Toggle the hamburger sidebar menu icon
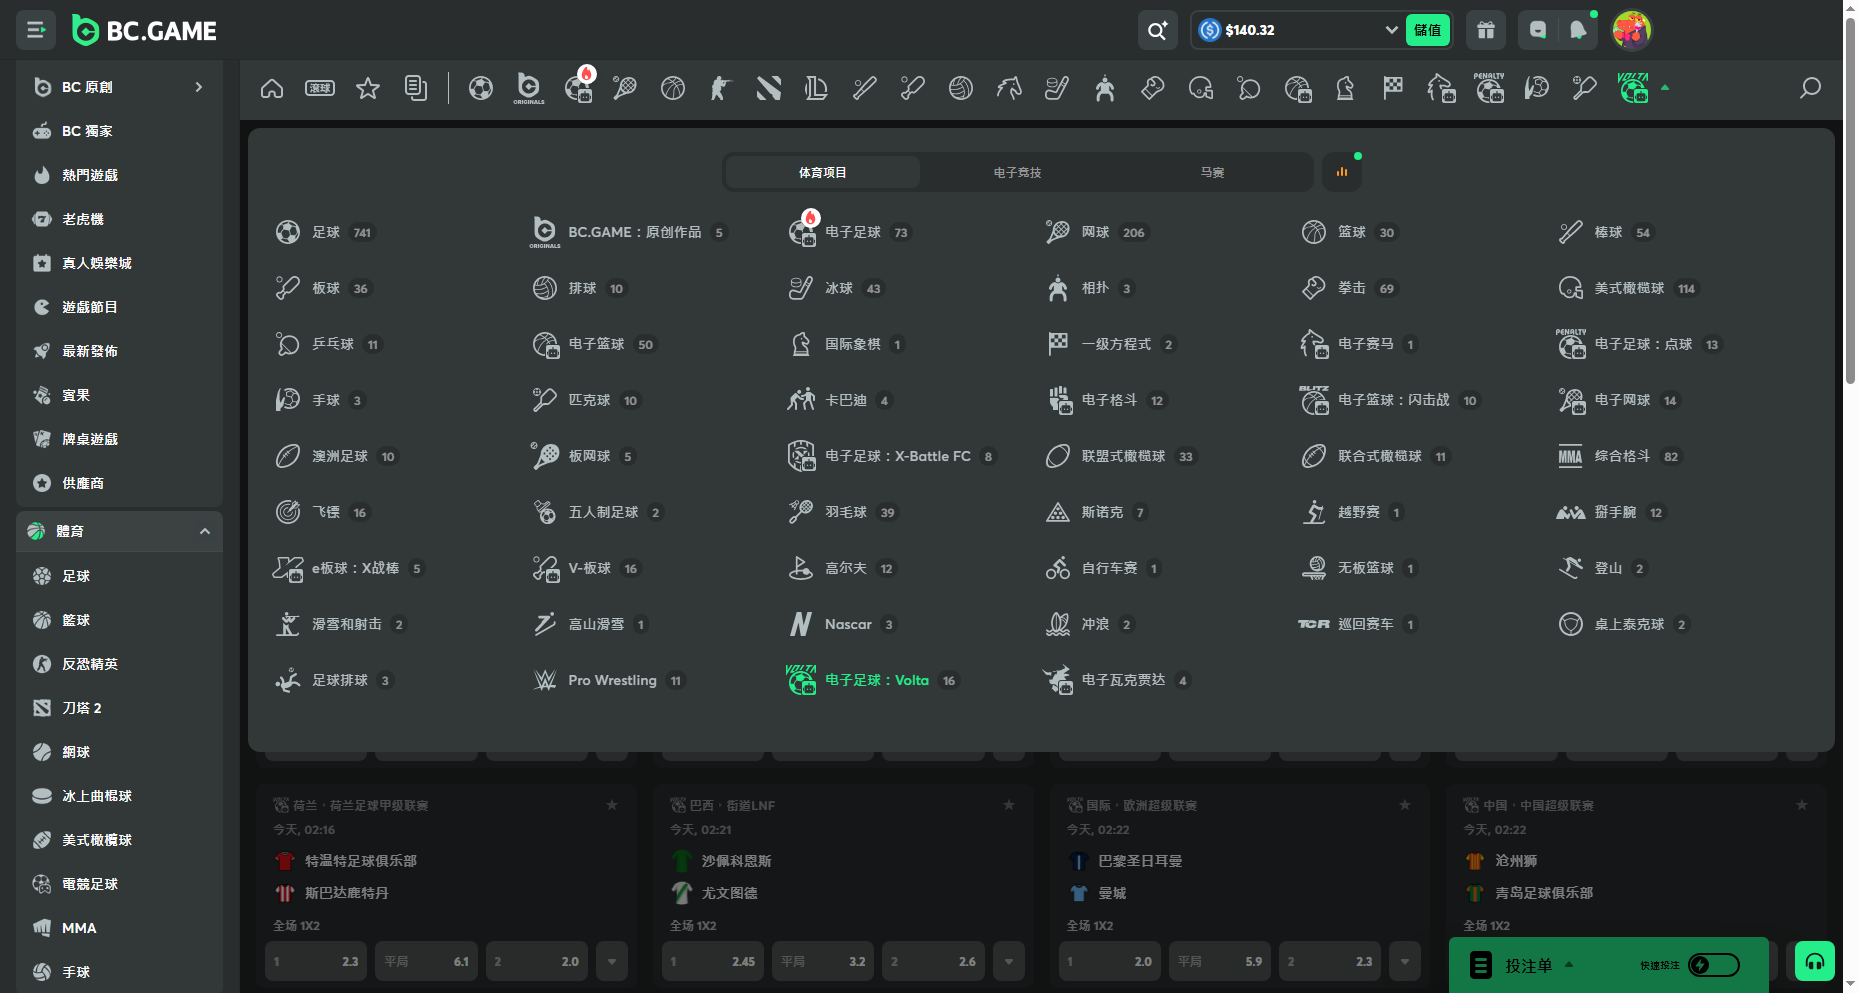Viewport: 1858px width, 993px height. [x=36, y=30]
